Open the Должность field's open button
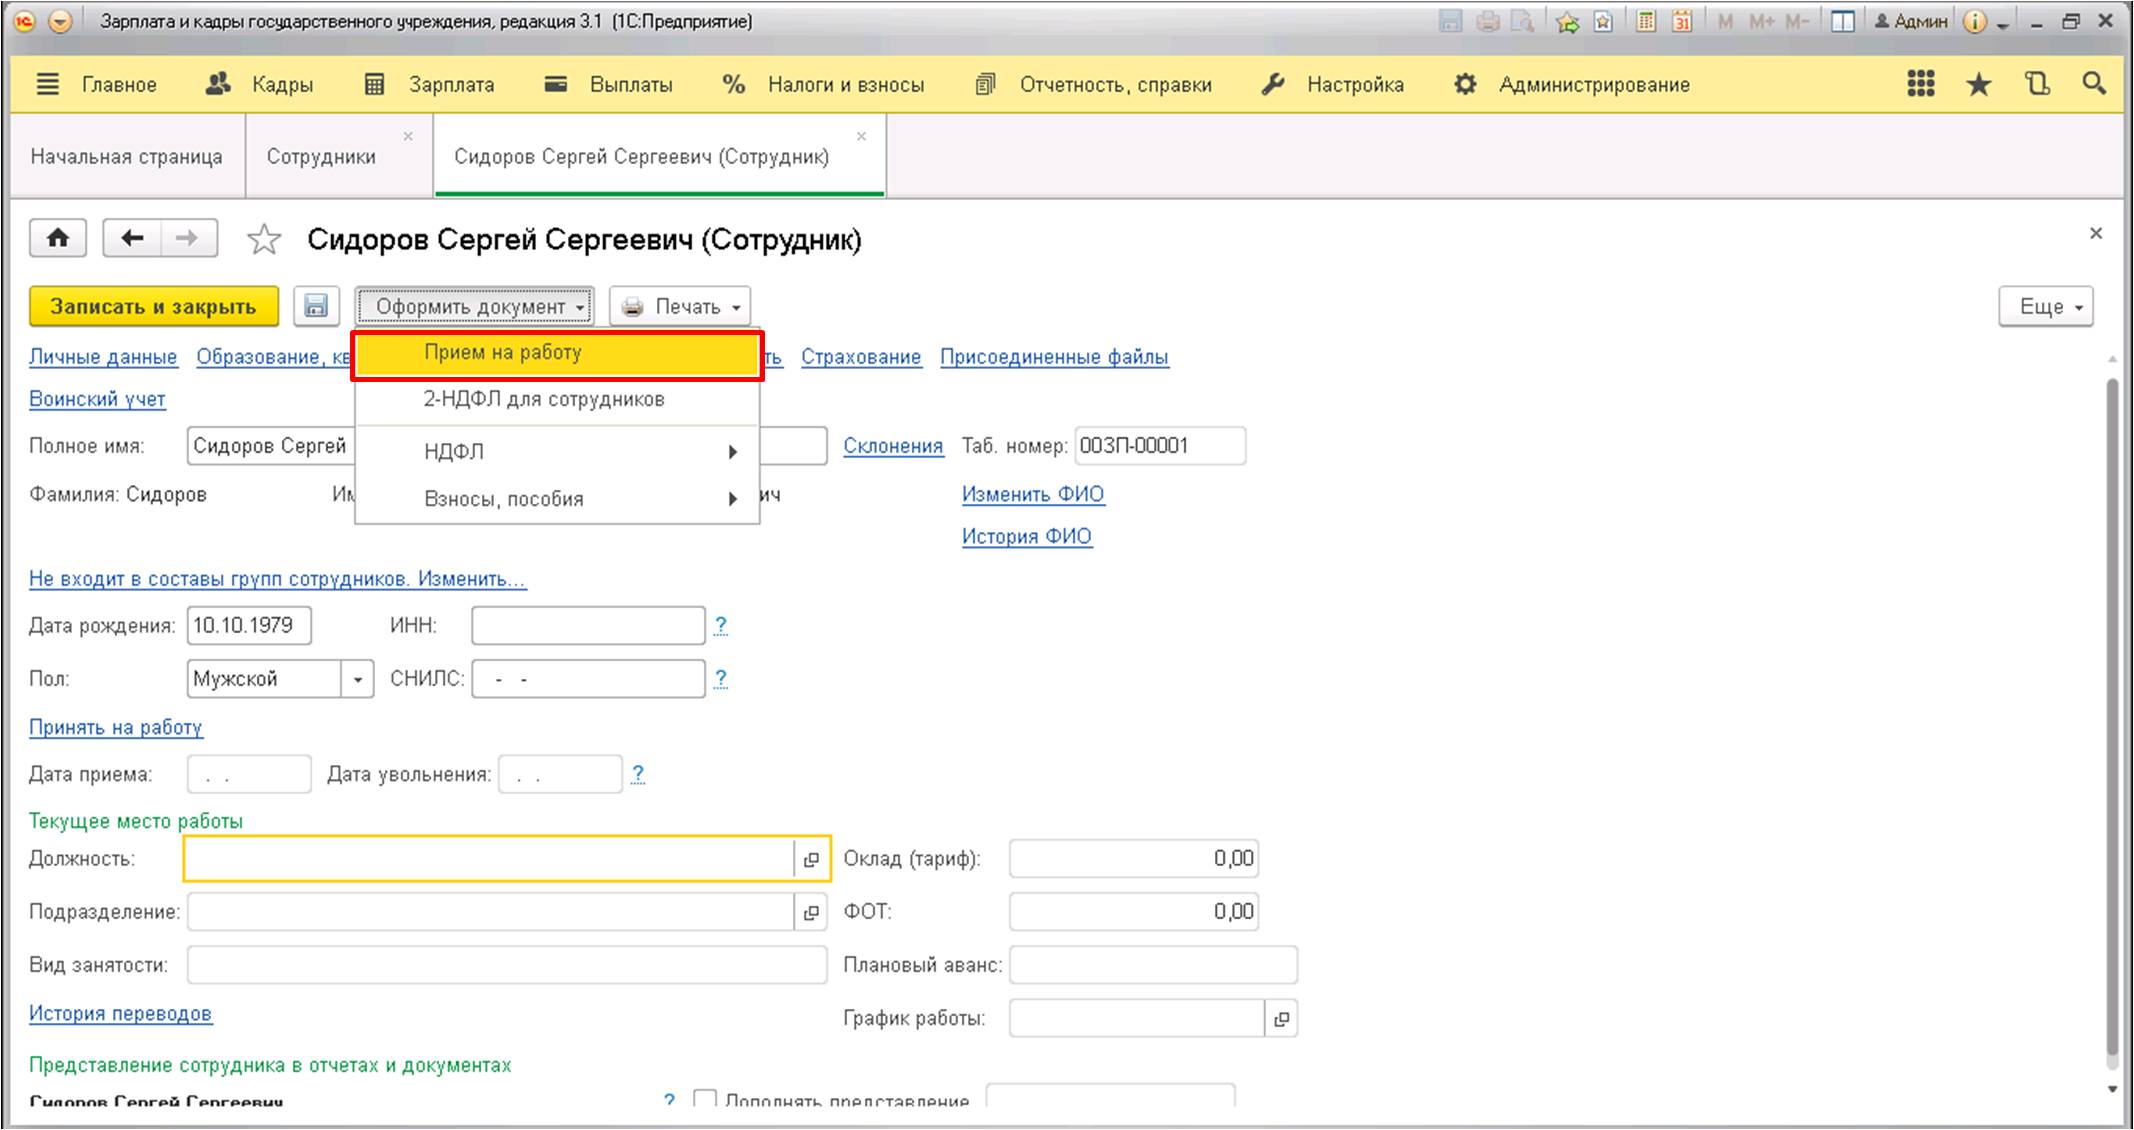Image resolution: width=2134 pixels, height=1130 pixels. [811, 859]
